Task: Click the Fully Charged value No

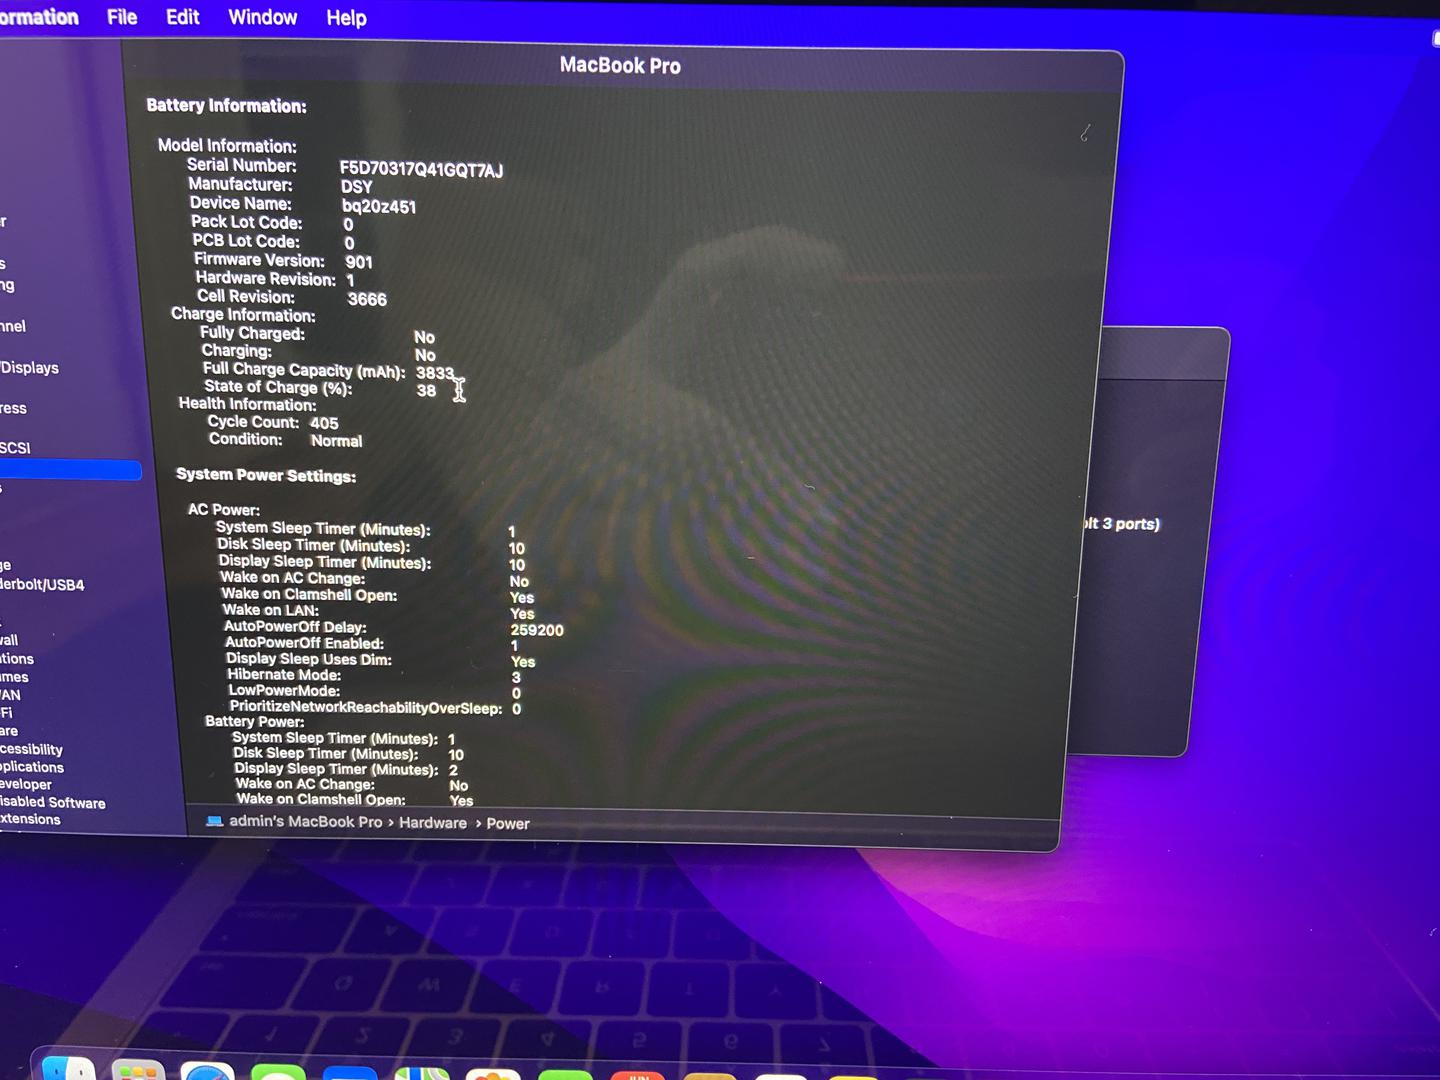Action: pos(424,338)
